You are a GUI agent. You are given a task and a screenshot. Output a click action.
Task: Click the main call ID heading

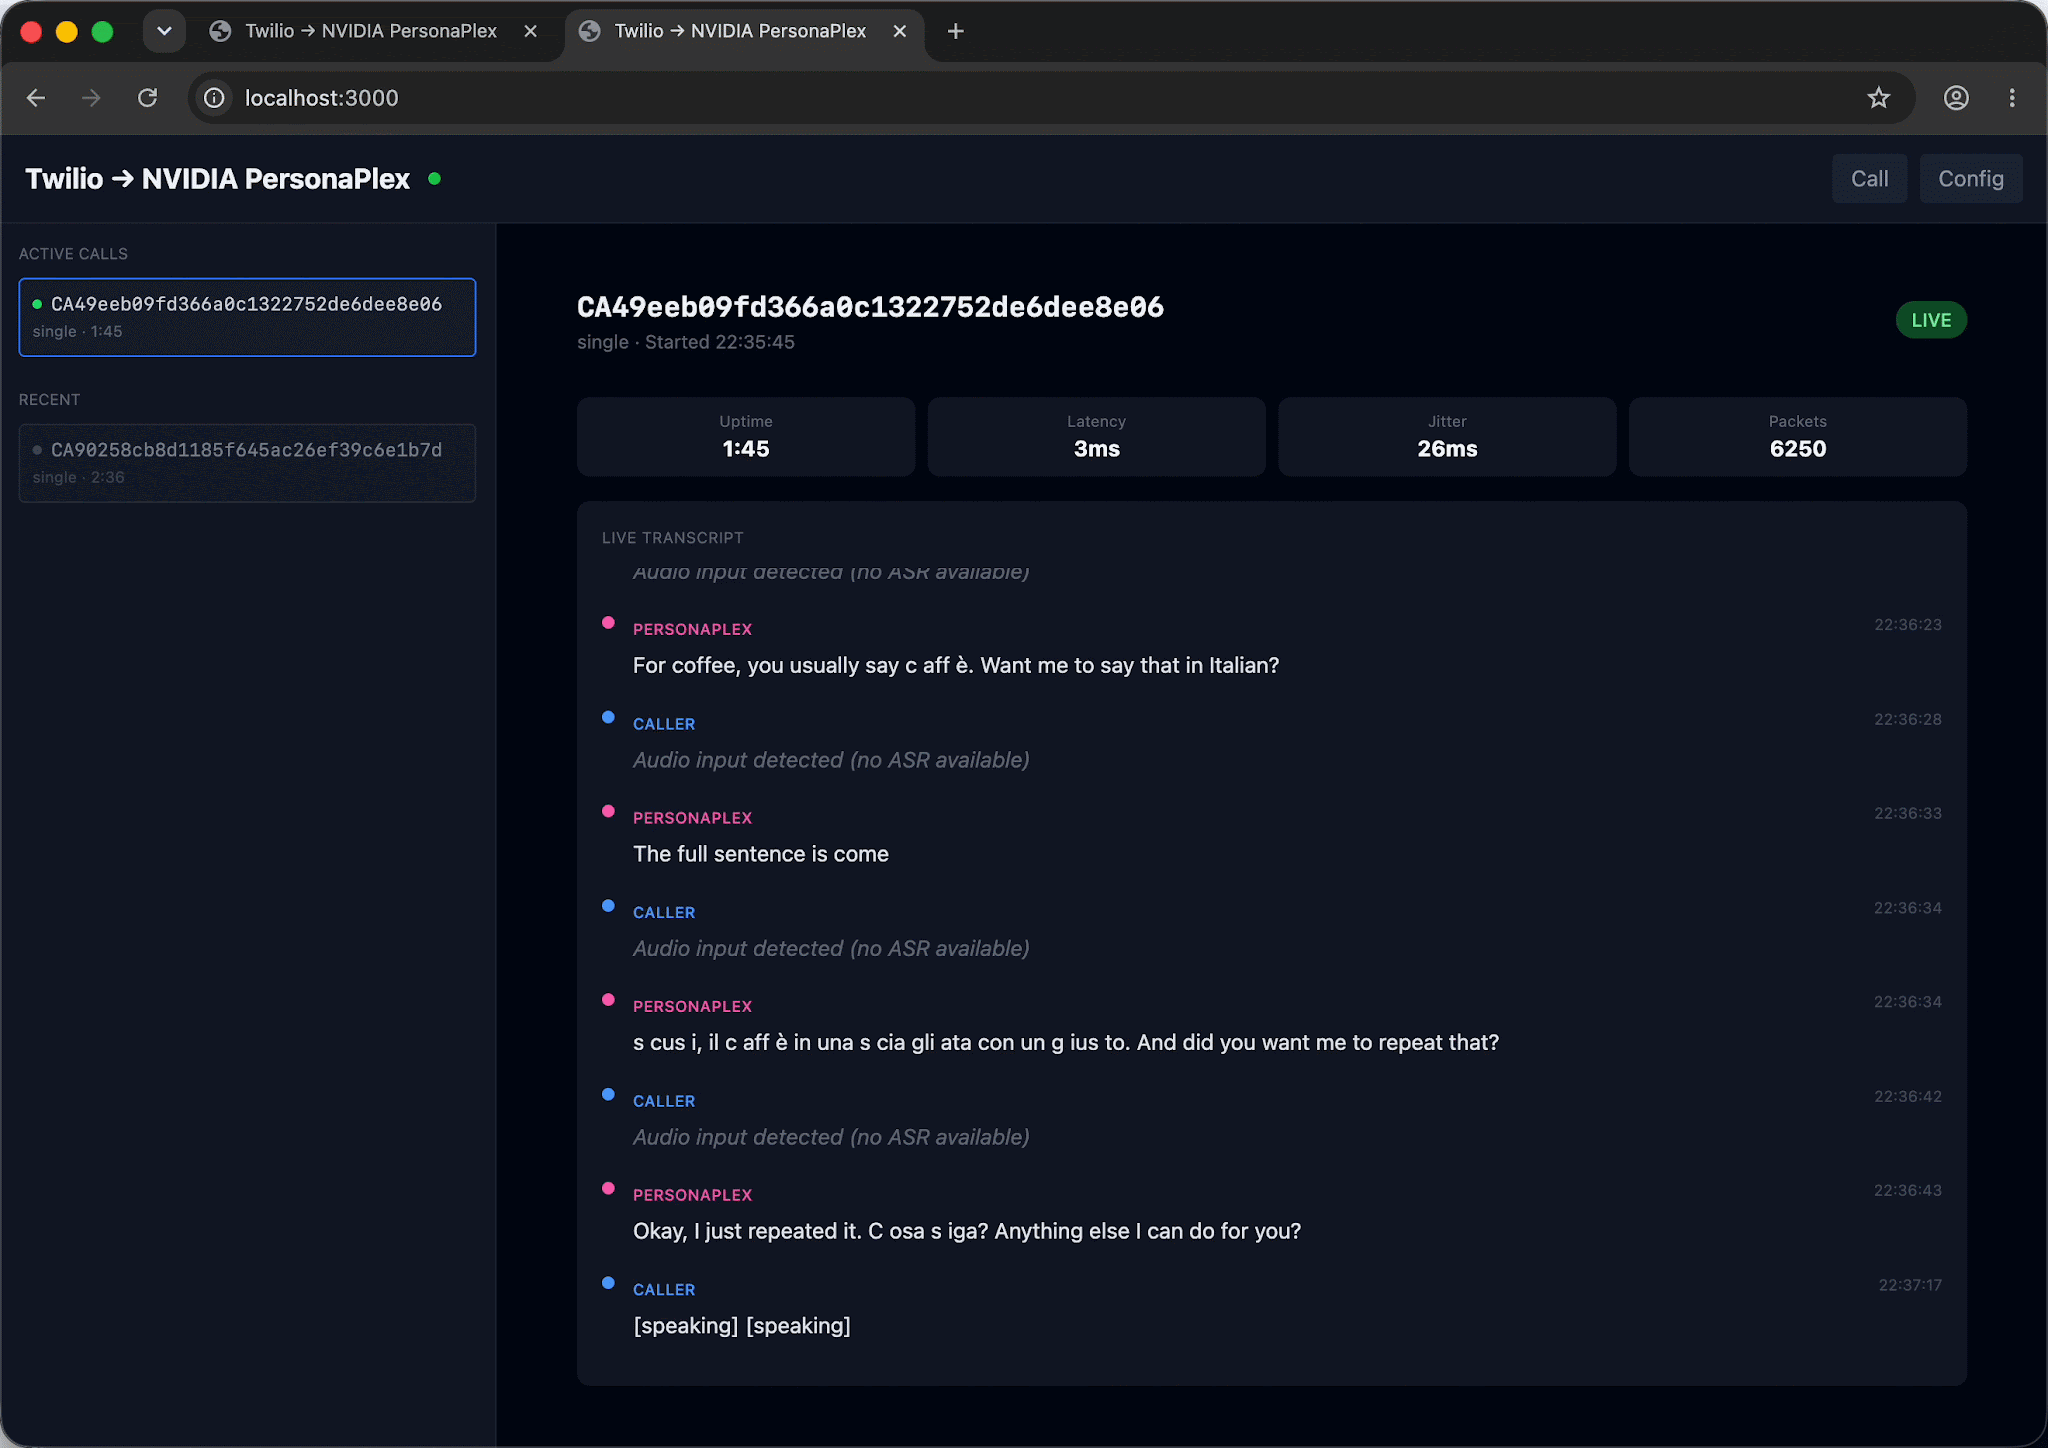(x=870, y=307)
